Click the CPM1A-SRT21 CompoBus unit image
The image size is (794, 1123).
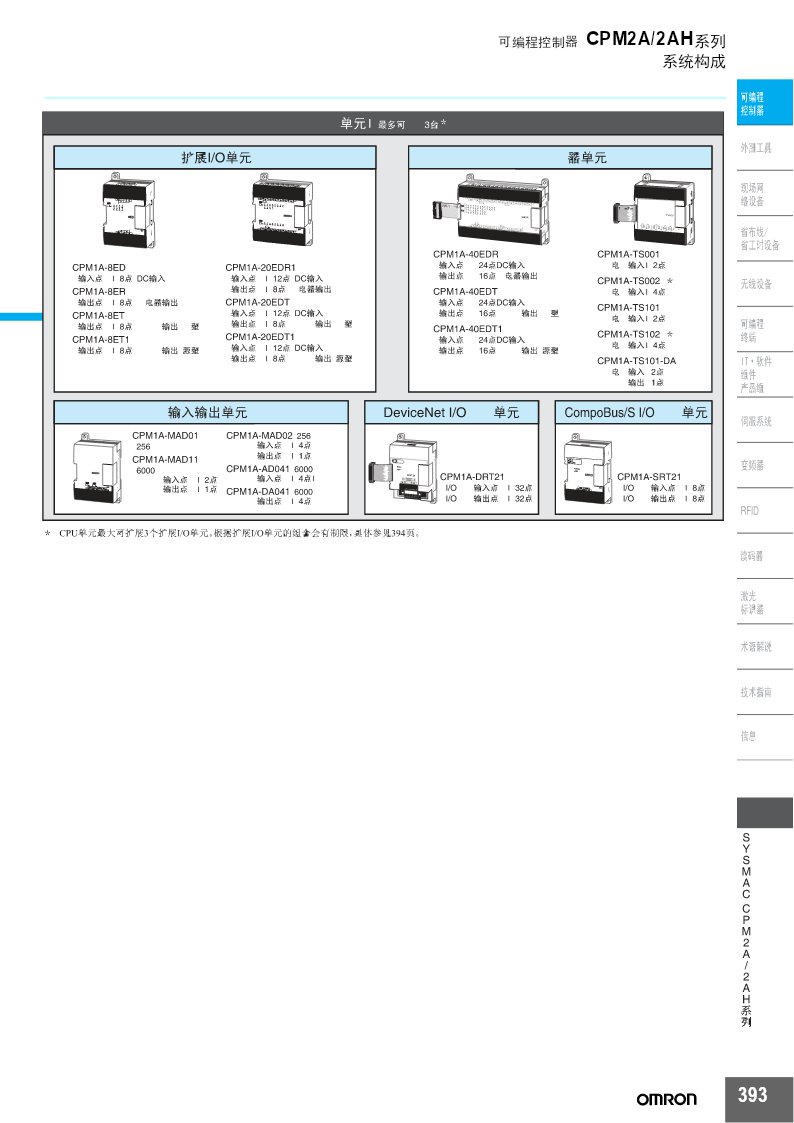tap(588, 468)
